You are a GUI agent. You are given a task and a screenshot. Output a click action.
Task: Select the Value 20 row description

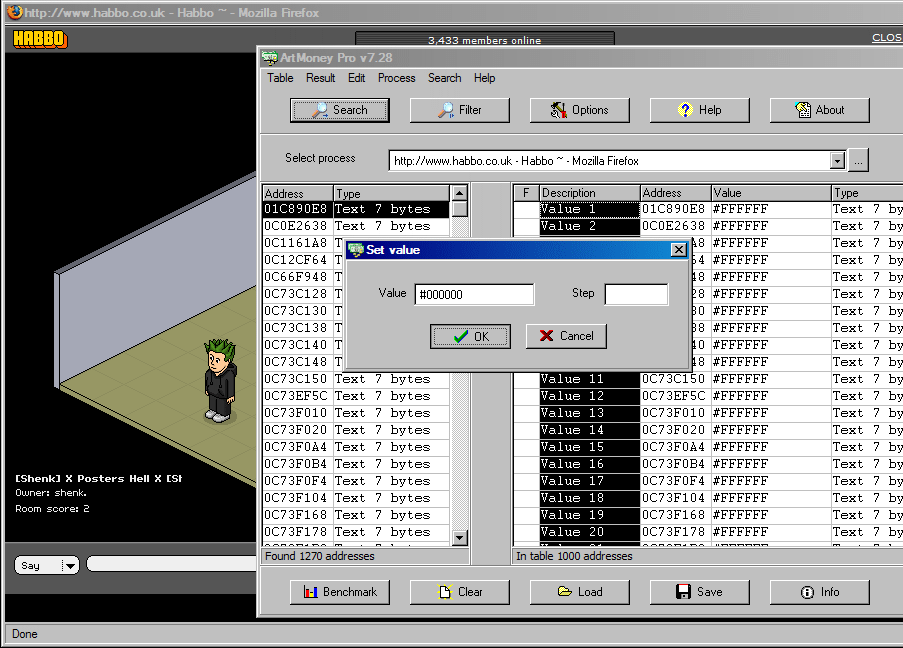pos(590,532)
